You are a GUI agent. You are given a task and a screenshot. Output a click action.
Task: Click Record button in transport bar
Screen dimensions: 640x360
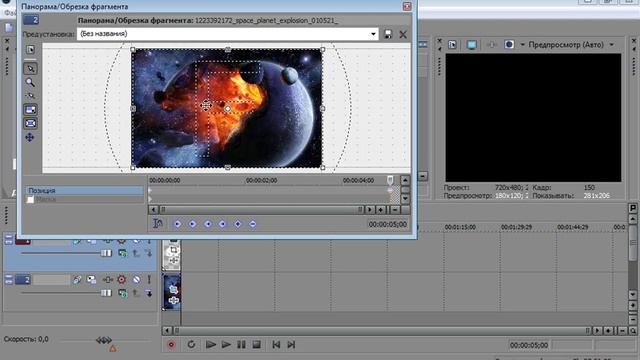coord(171,345)
